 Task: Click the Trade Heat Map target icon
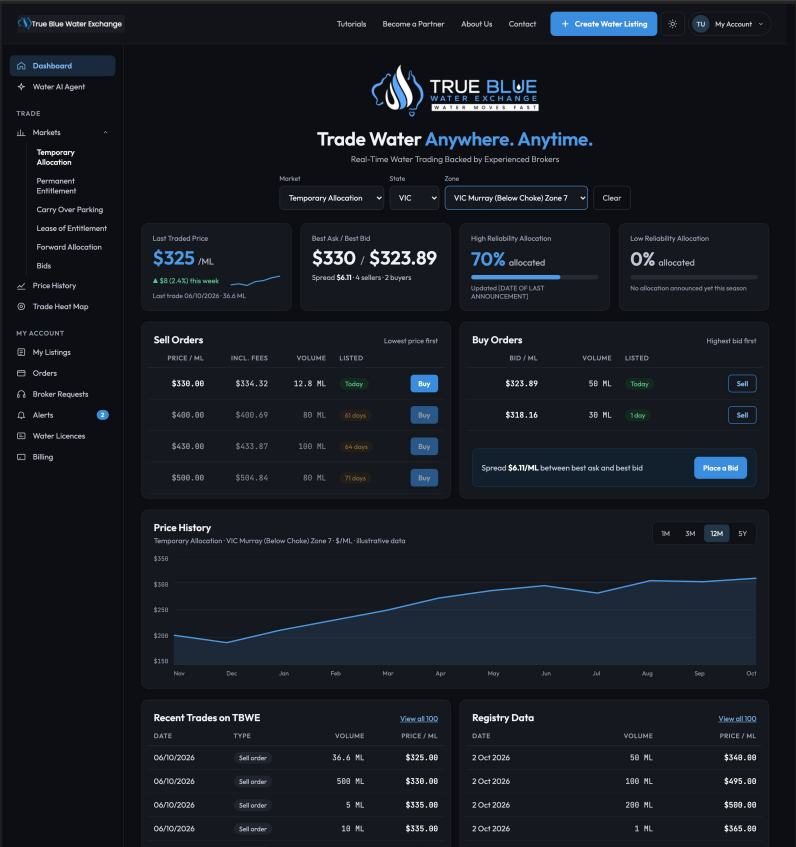pyautogui.click(x=21, y=307)
